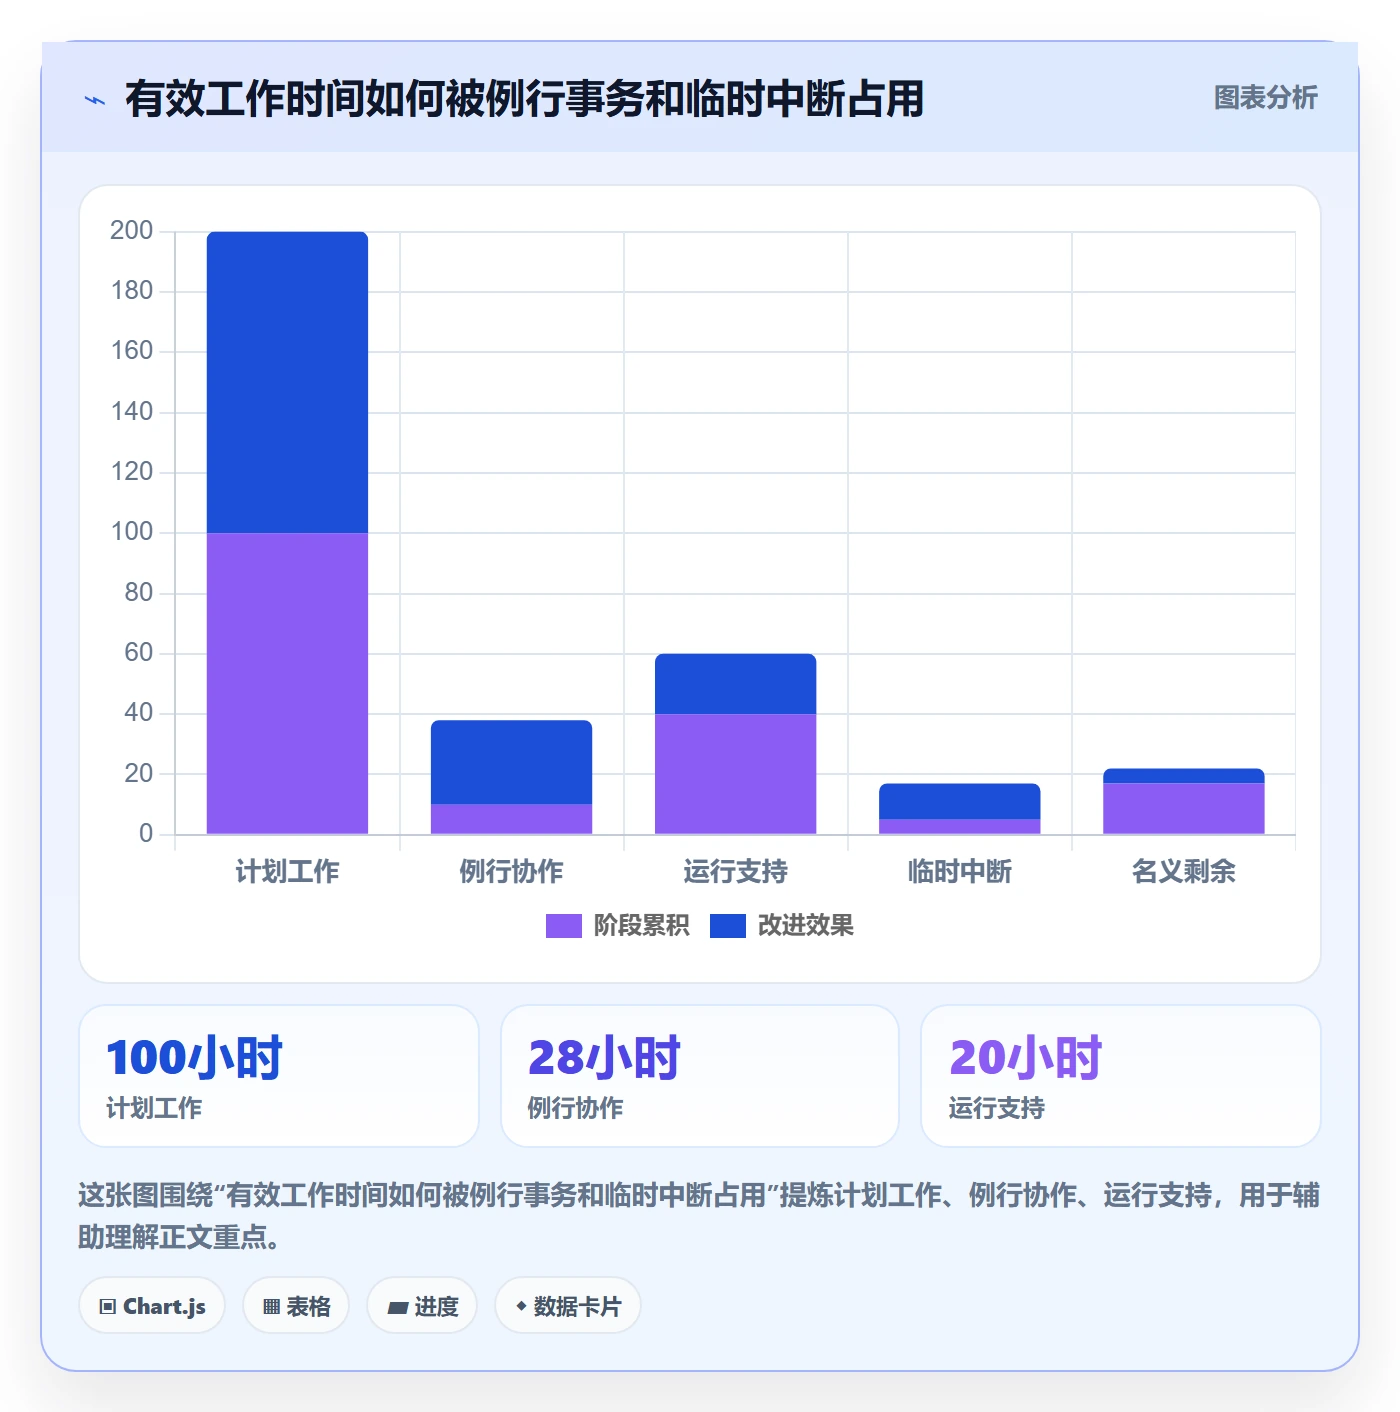The height and width of the screenshot is (1412, 1400).
Task: Open the 28小时 例行协作 stat card
Action: (700, 1076)
